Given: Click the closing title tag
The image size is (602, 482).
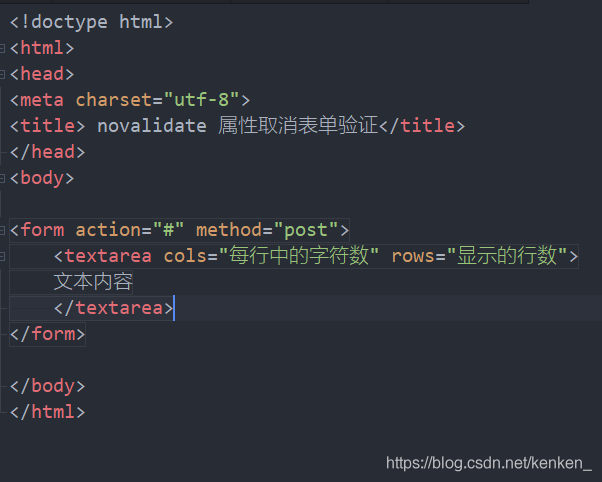Looking at the screenshot, I should coord(422,126).
